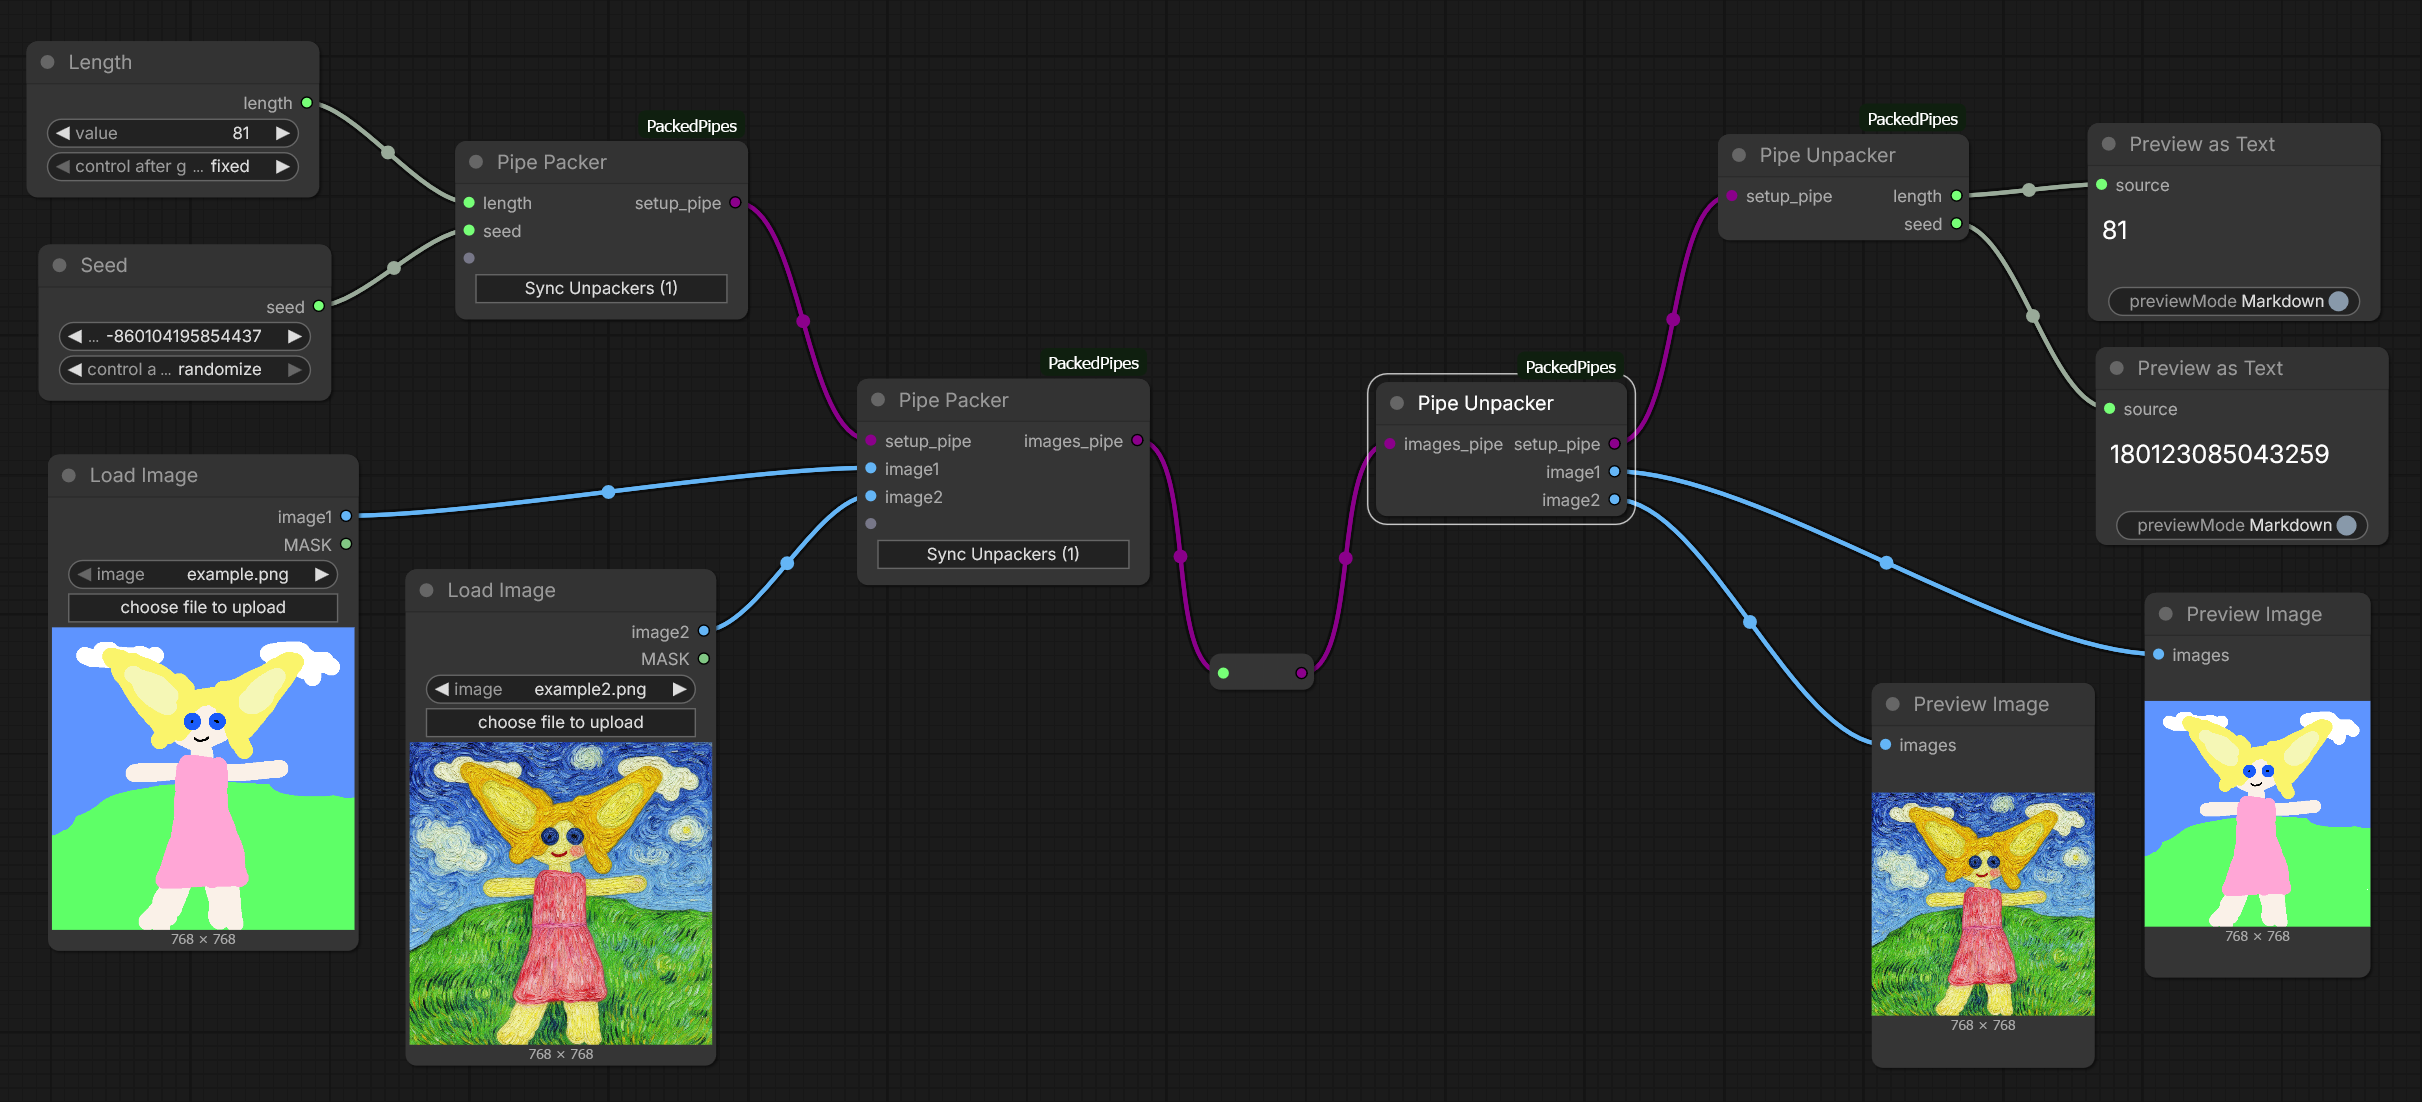The image size is (2422, 1102).
Task: Click the Length node title
Action: [x=100, y=62]
